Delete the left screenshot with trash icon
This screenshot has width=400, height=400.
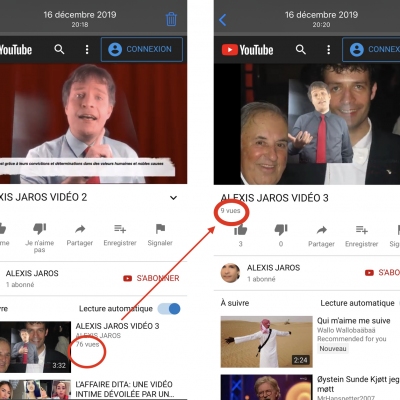coord(171,19)
